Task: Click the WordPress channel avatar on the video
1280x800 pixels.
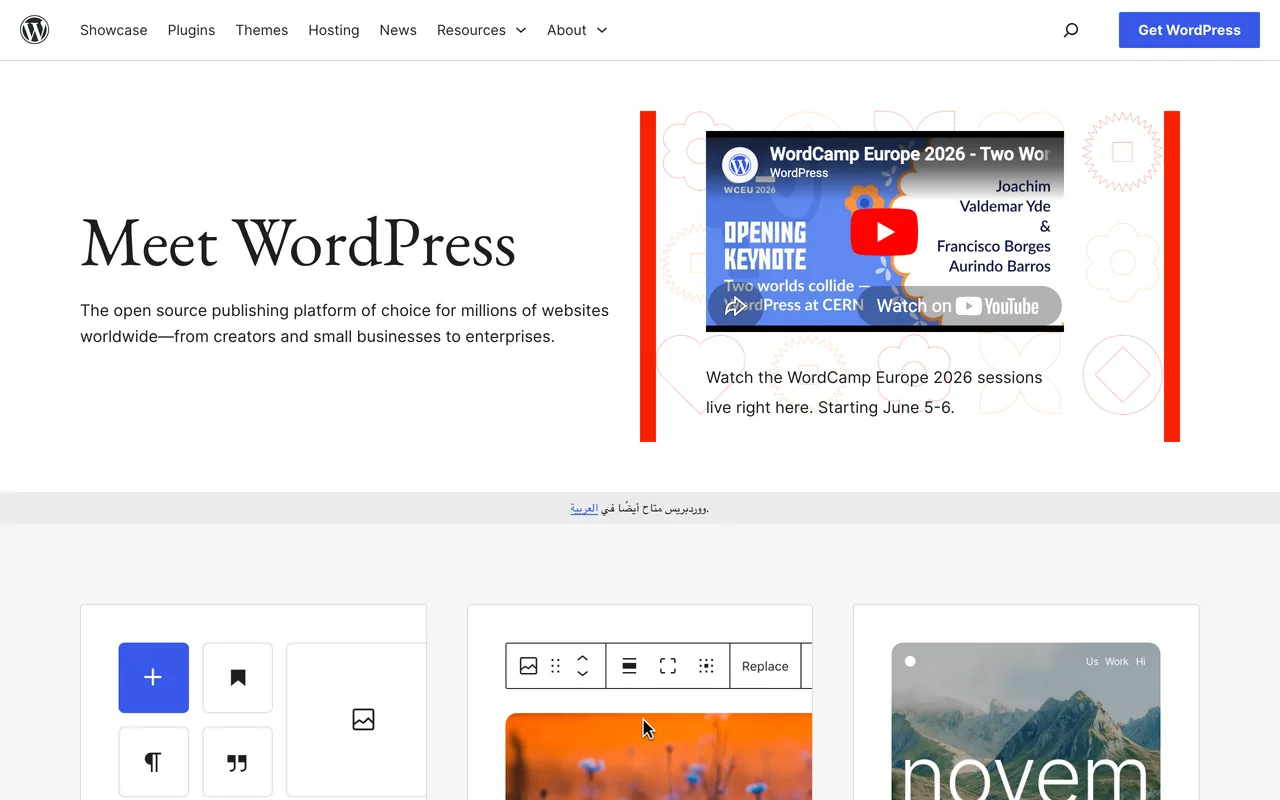Action: point(740,163)
